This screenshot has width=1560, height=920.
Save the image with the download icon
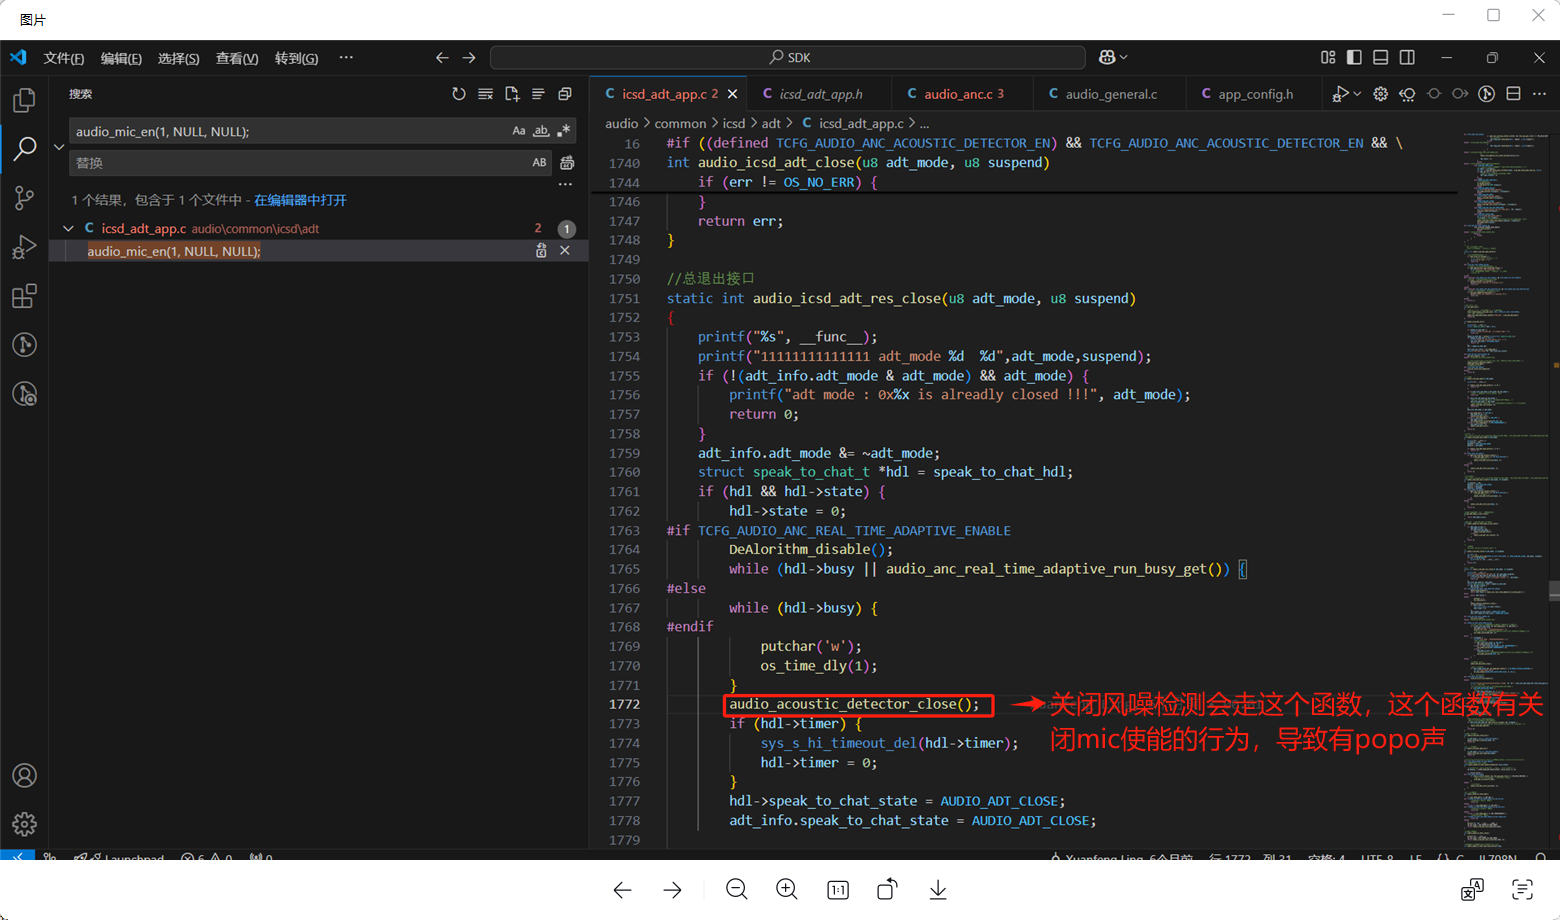(938, 889)
